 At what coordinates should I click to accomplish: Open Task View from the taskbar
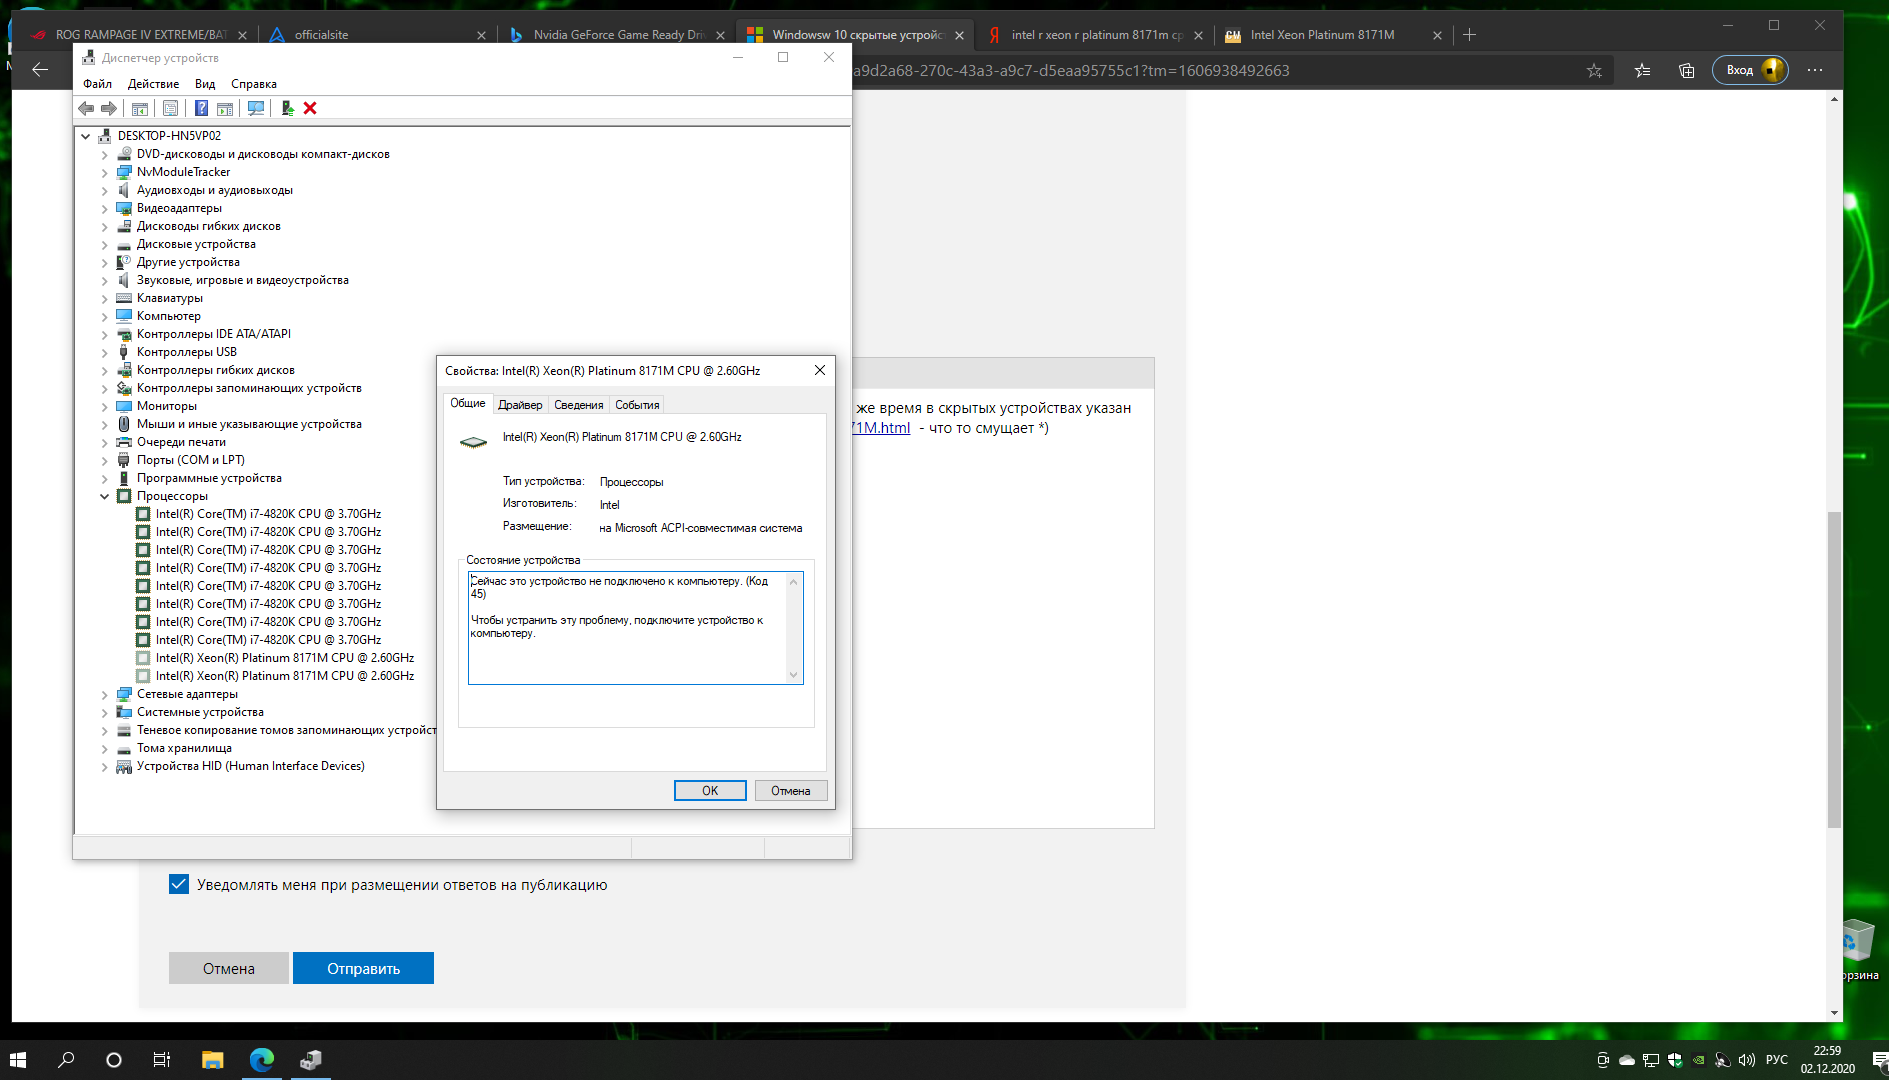click(162, 1060)
